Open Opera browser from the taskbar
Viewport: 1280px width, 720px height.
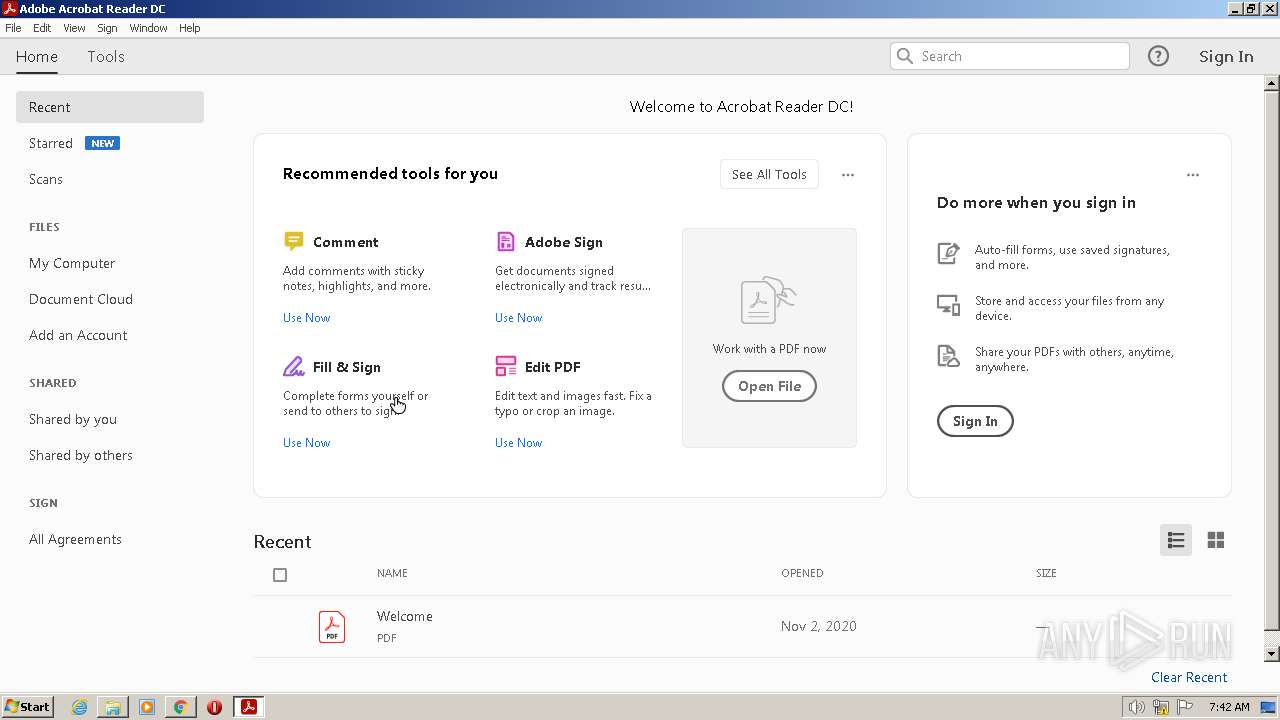pos(214,707)
